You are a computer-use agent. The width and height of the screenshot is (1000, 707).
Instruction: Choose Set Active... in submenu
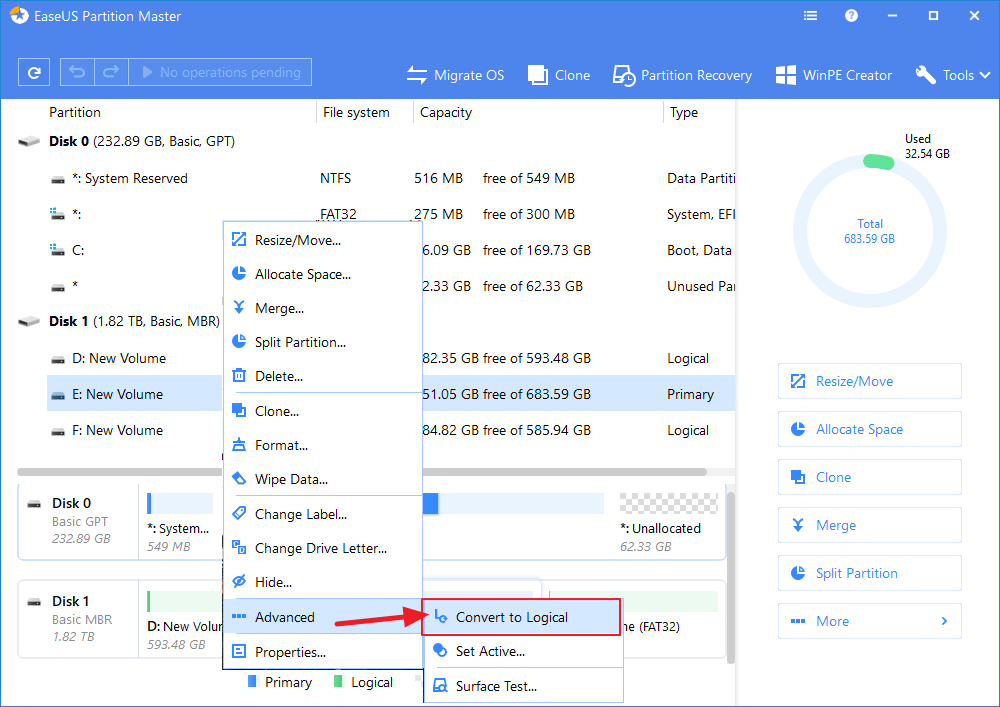[523, 652]
